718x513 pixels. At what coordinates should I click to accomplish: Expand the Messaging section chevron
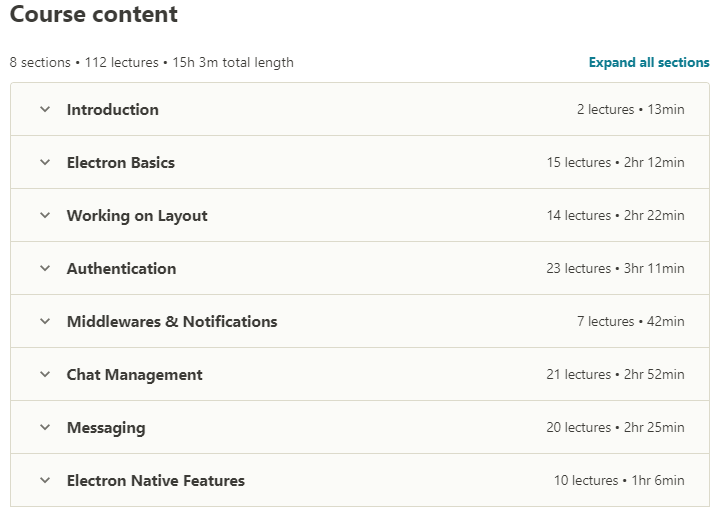[45, 427]
